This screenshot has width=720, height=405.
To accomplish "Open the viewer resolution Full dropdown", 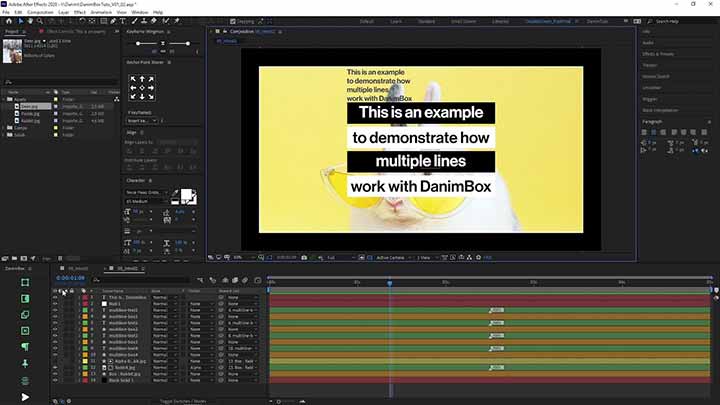I will point(341,258).
